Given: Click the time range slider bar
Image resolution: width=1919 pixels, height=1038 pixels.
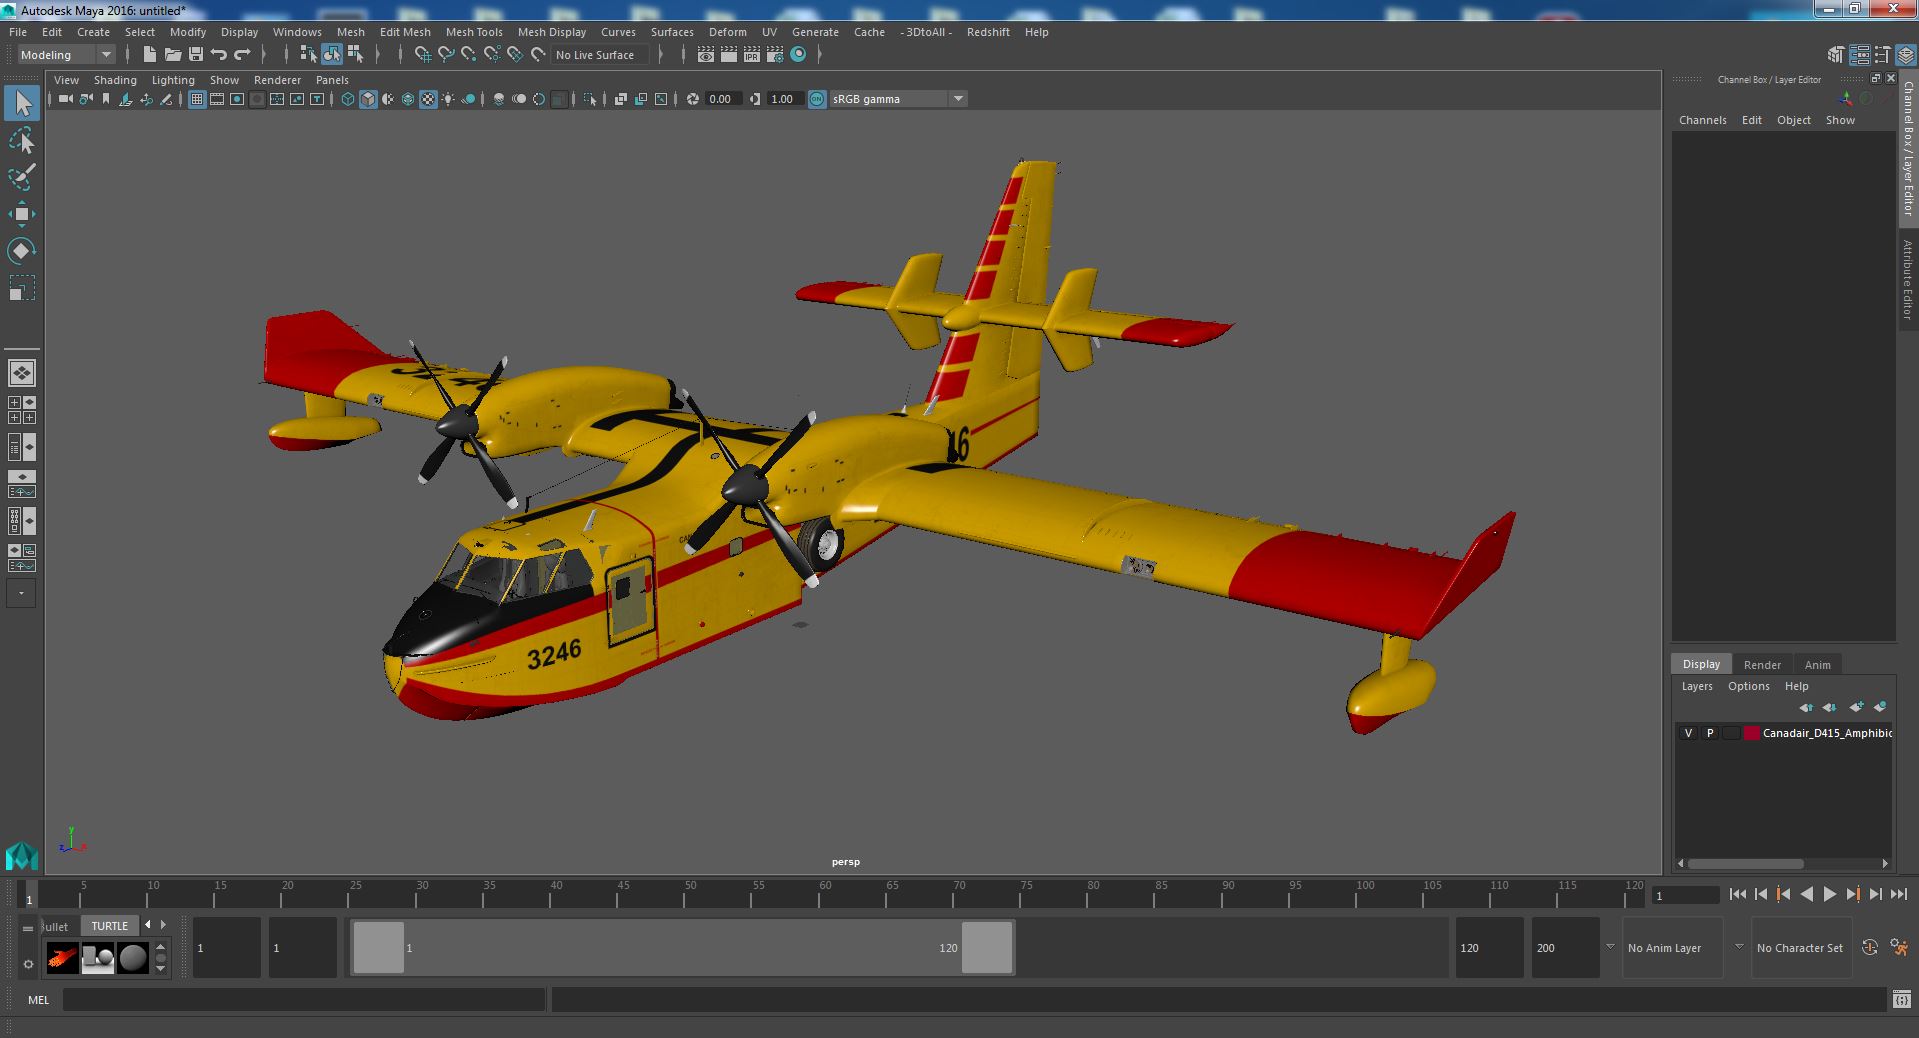Looking at the screenshot, I should tap(683, 947).
